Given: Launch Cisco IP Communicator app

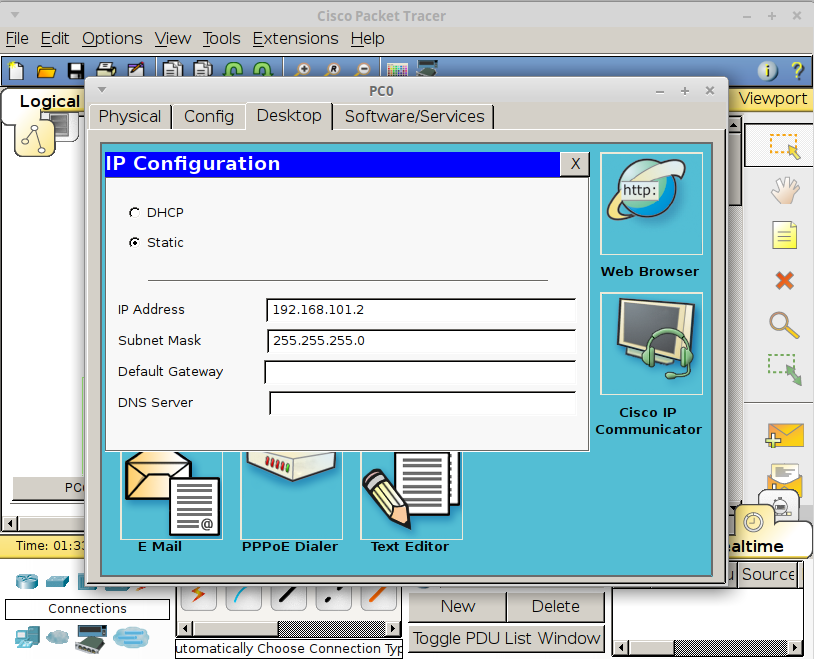Looking at the screenshot, I should 651,343.
